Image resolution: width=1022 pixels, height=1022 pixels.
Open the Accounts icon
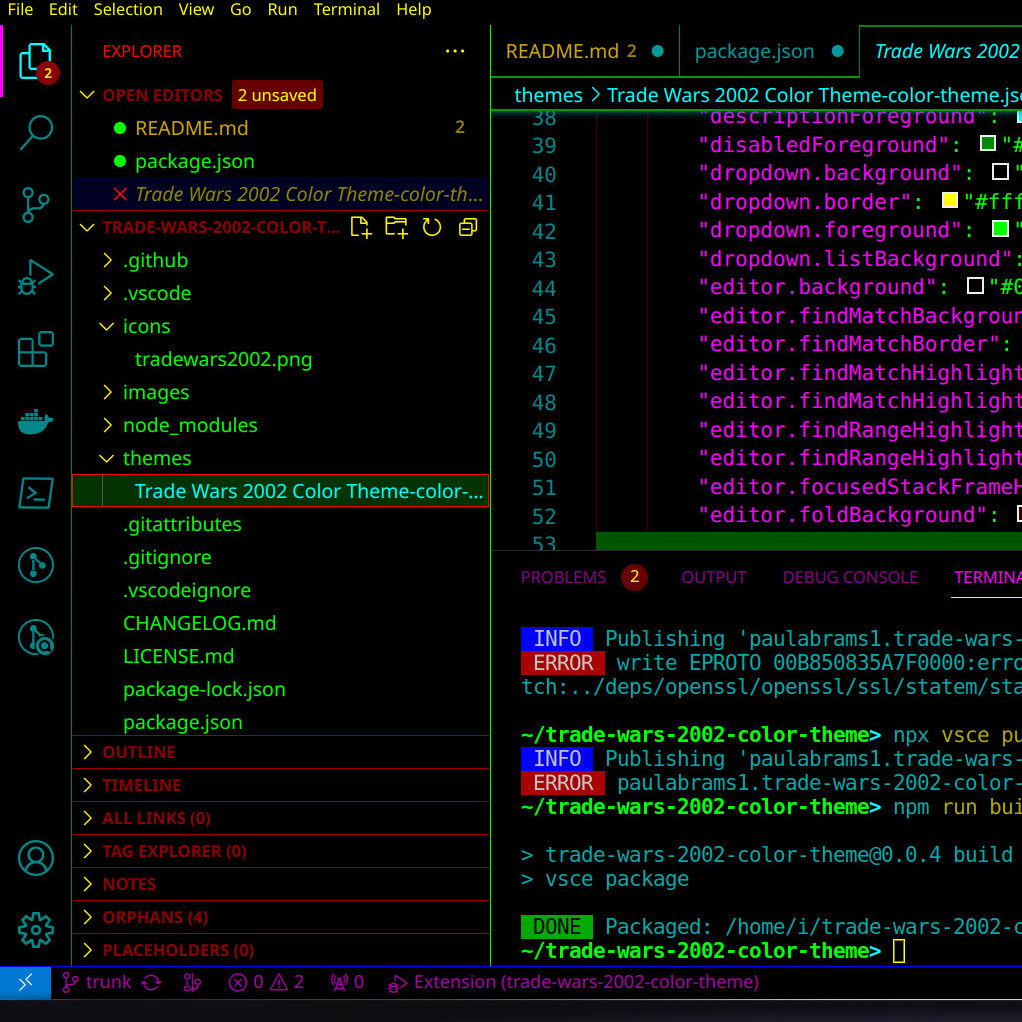click(35, 858)
